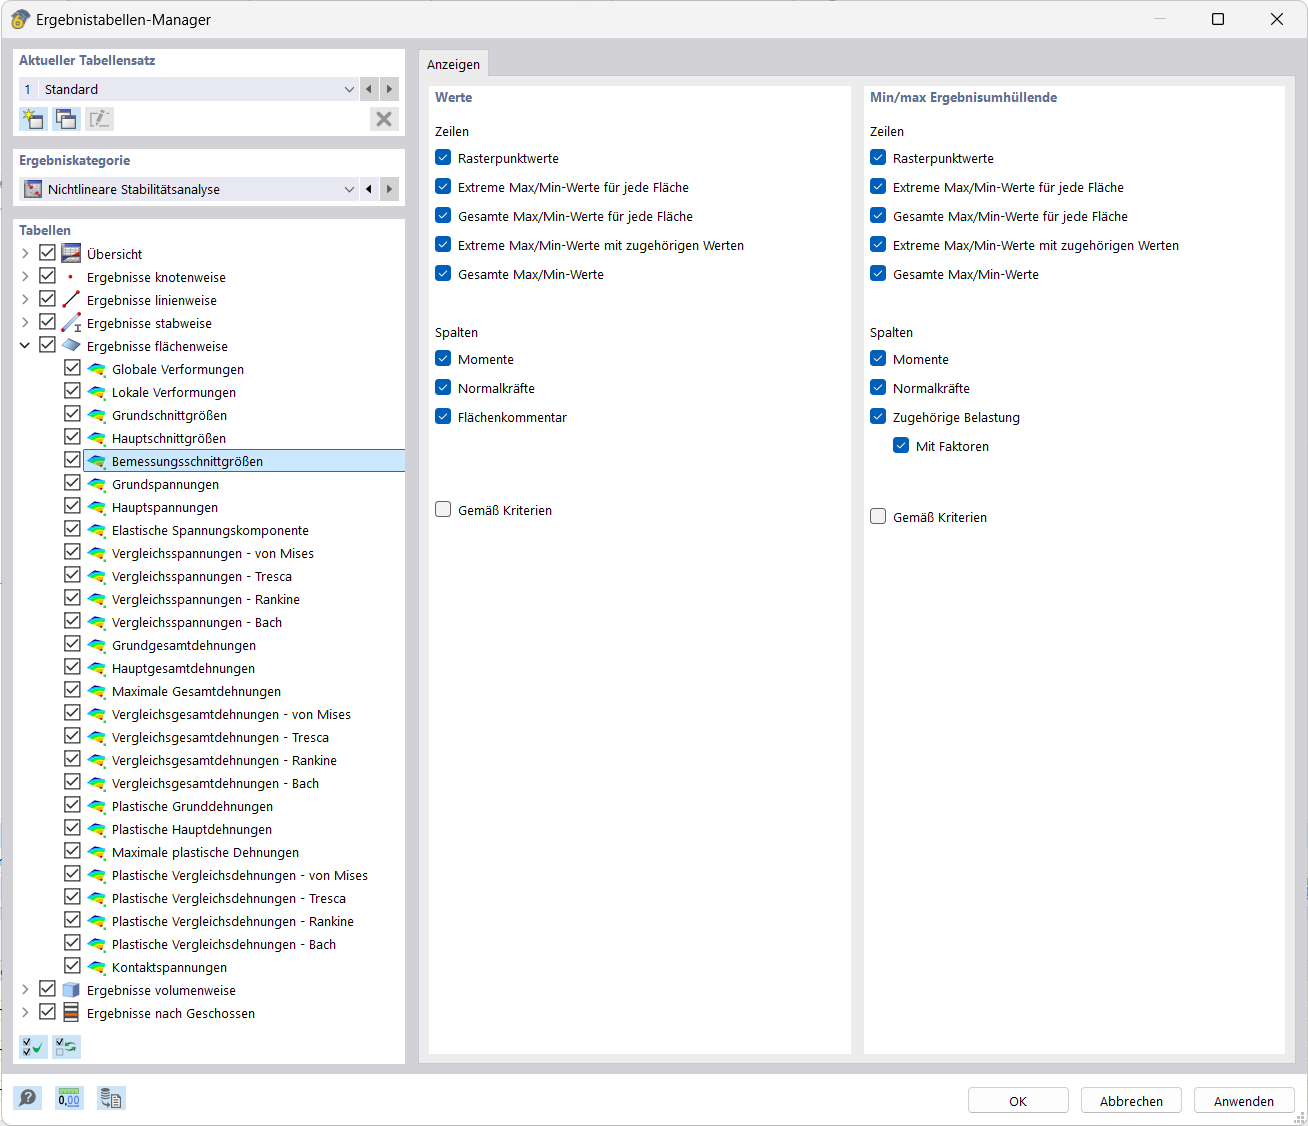The height and width of the screenshot is (1126, 1308).
Task: Collapse the Ergebnisse flächenweise tree branch
Action: [24, 345]
